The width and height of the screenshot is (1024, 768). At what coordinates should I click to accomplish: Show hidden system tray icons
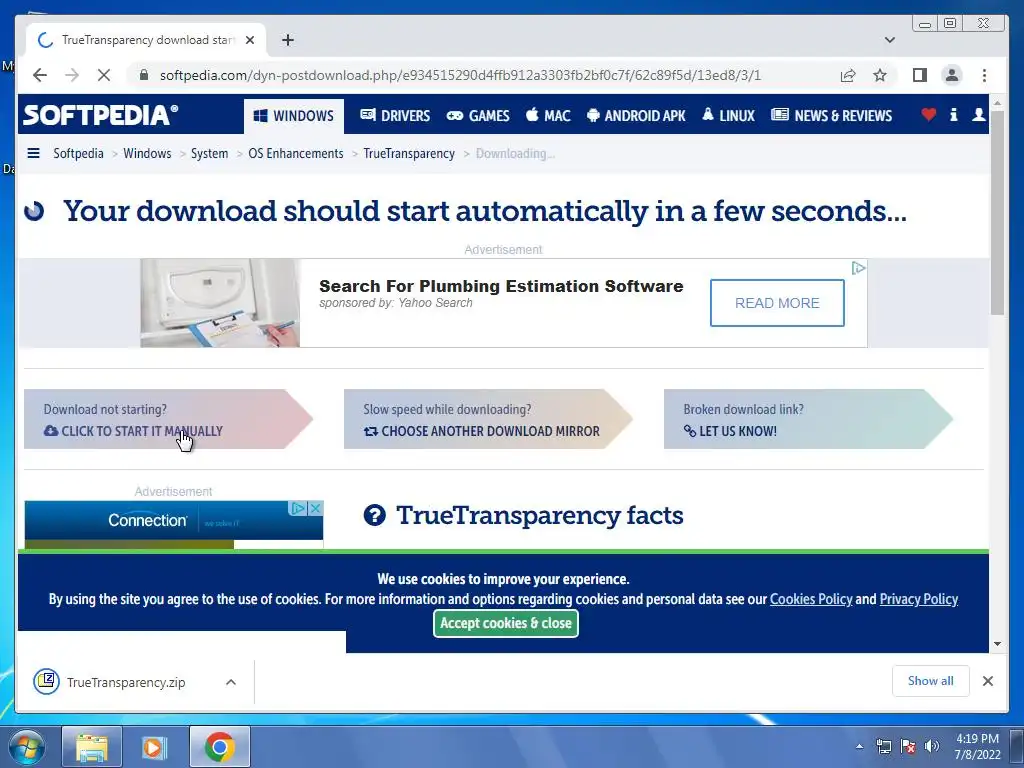[x=859, y=746]
